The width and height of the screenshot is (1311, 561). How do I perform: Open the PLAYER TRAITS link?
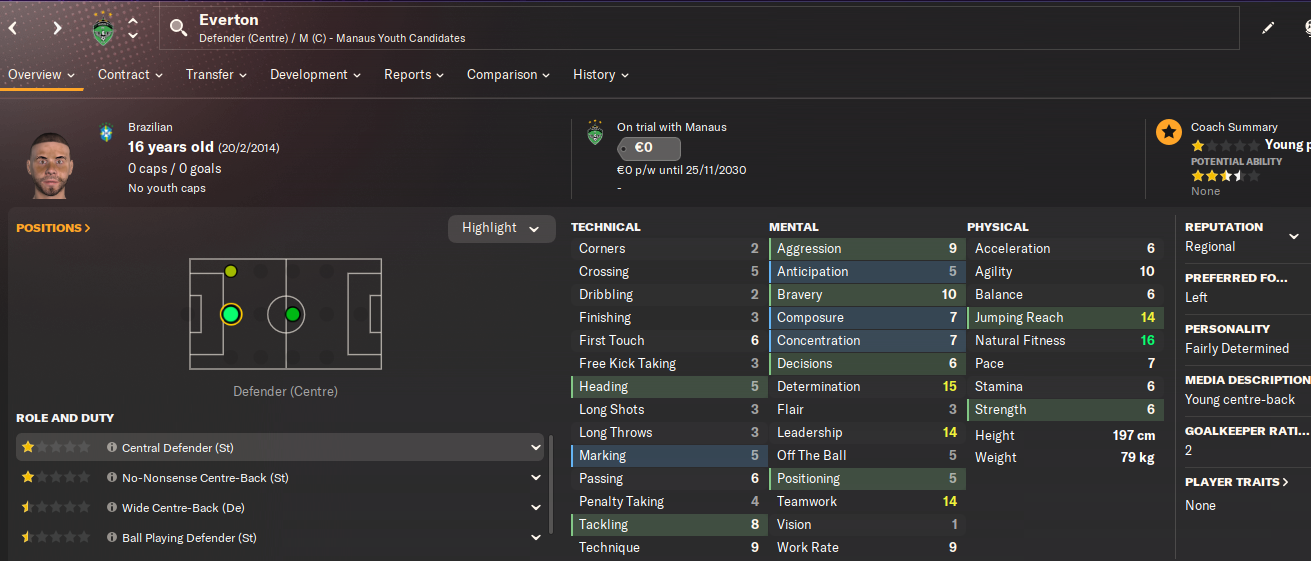click(x=1237, y=482)
